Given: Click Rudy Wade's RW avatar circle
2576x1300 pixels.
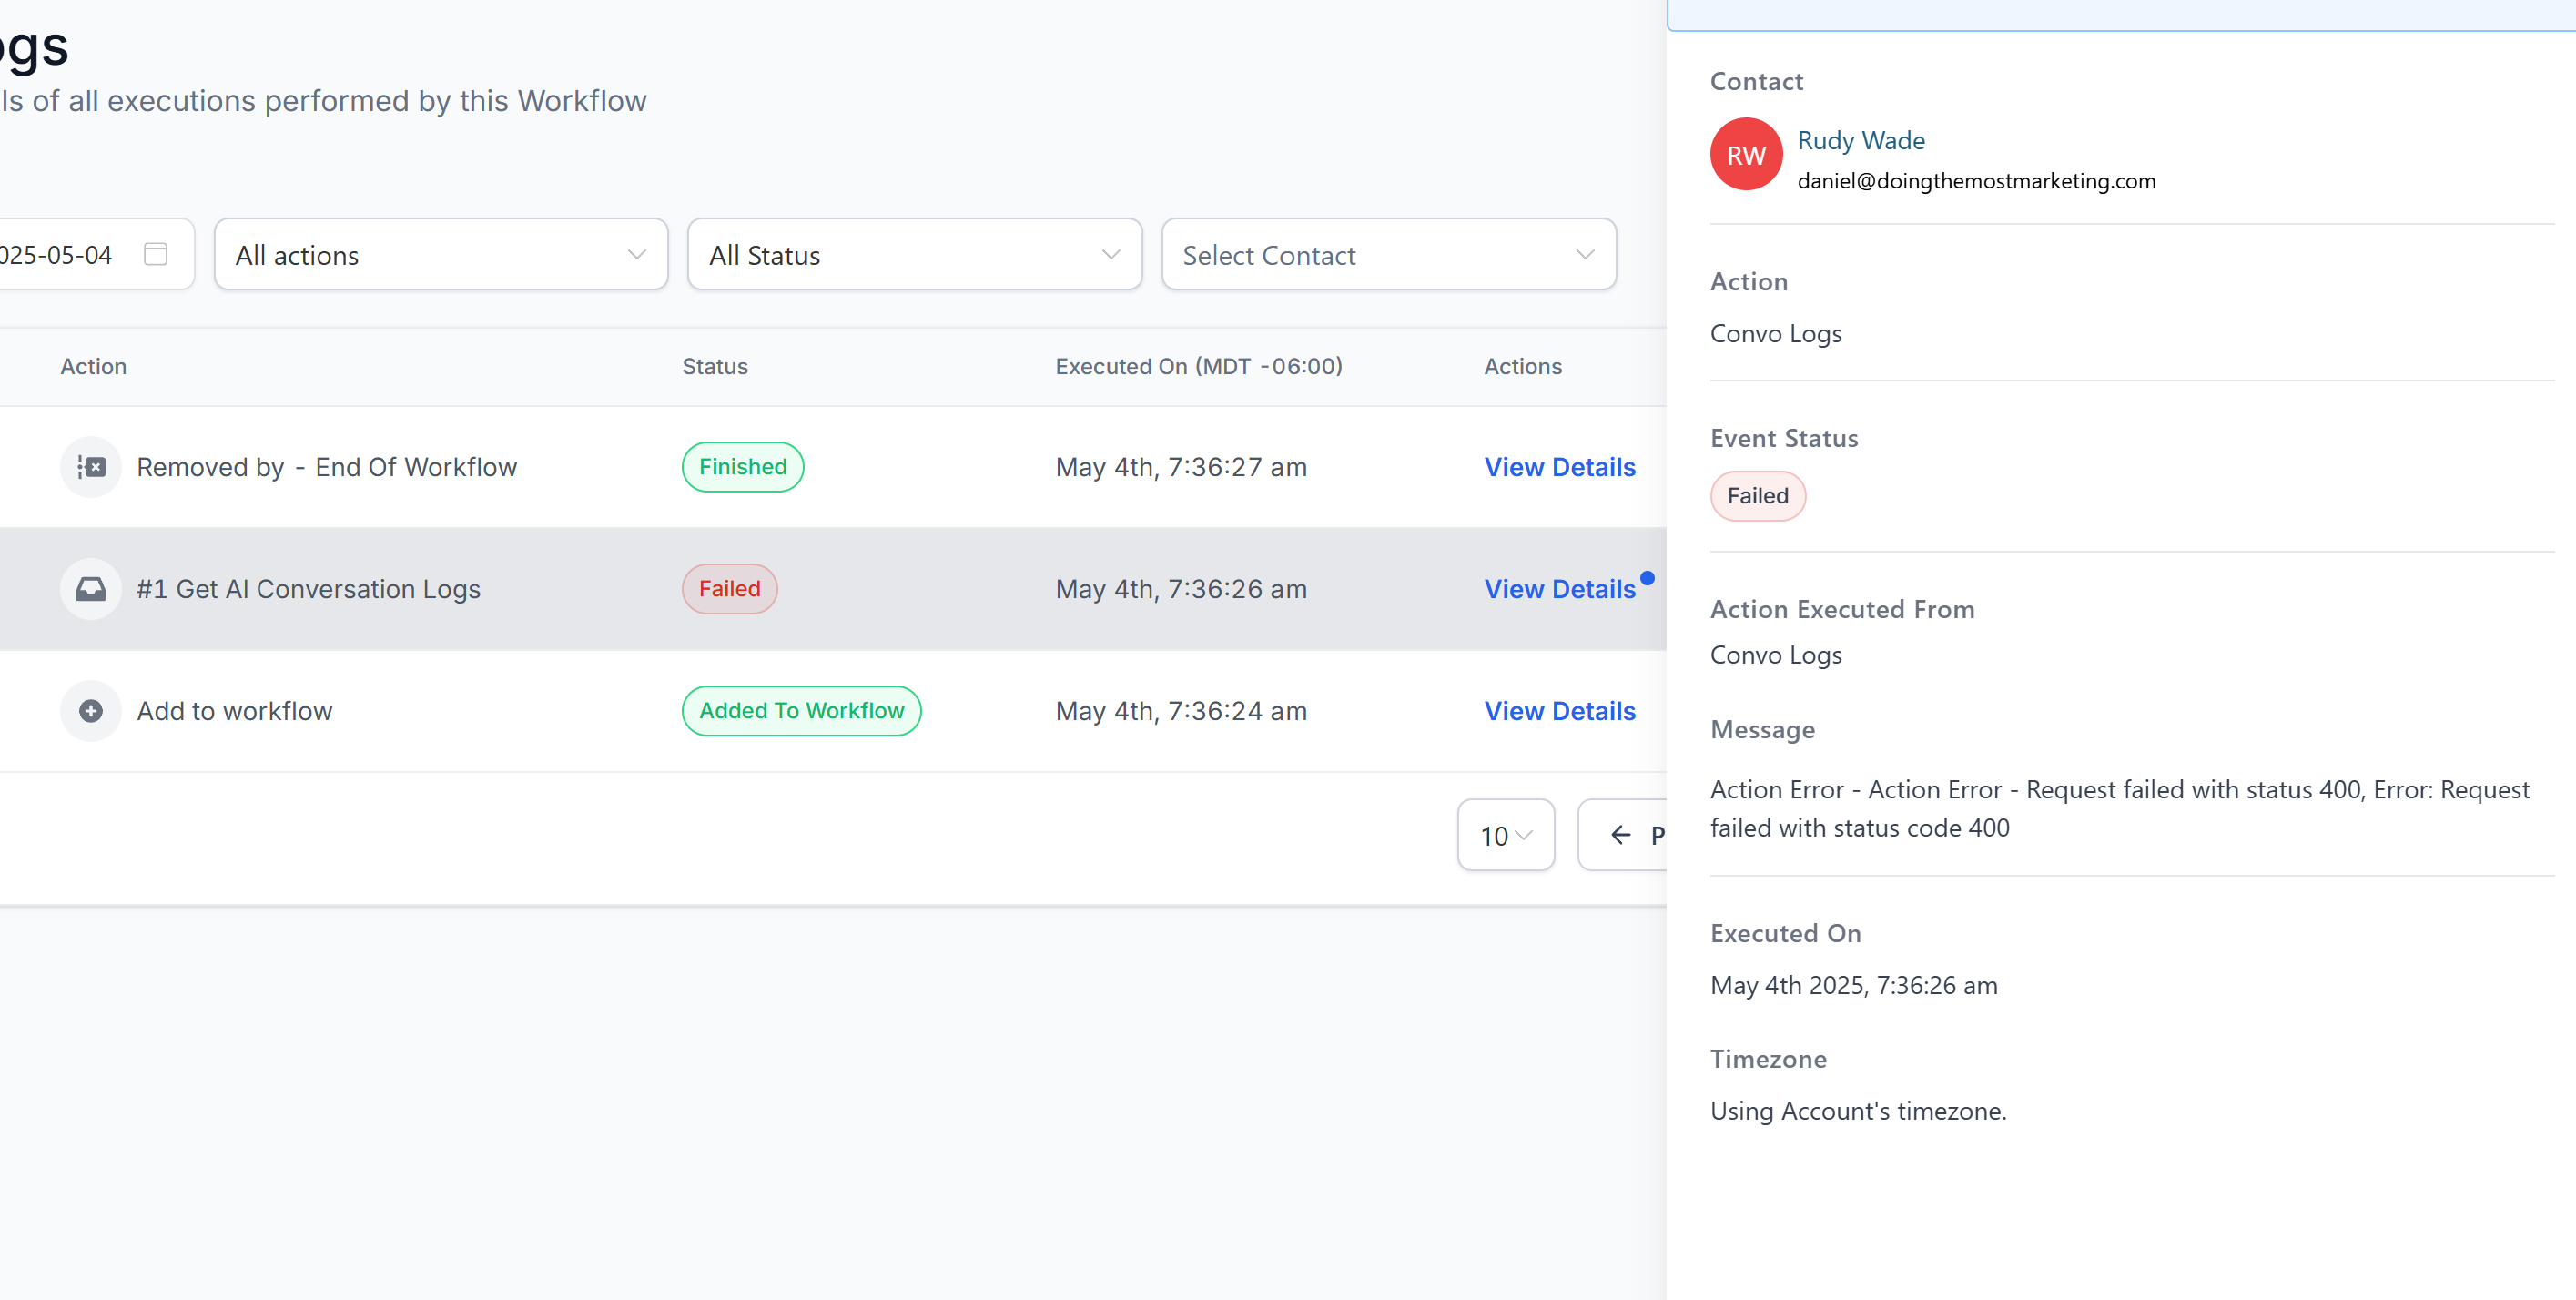Looking at the screenshot, I should [1746, 154].
